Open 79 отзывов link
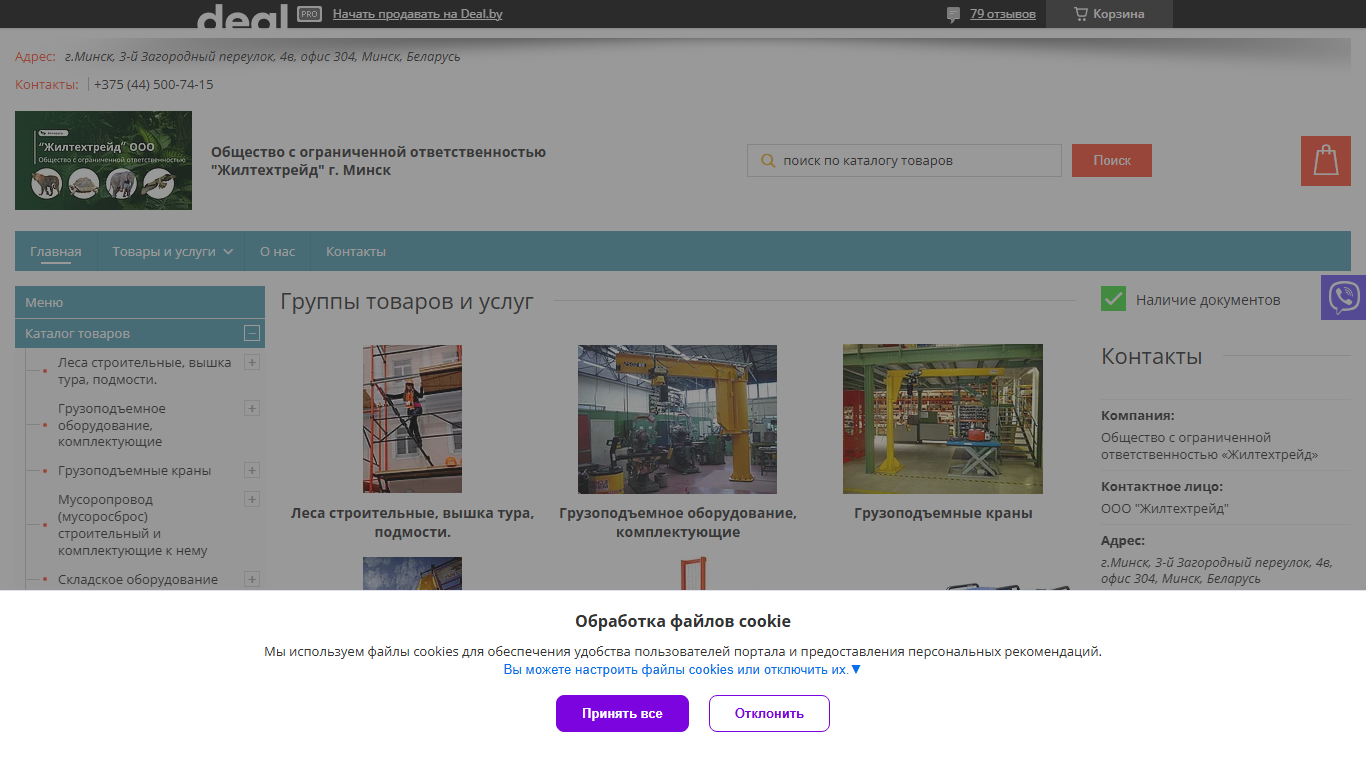 [x=1002, y=14]
